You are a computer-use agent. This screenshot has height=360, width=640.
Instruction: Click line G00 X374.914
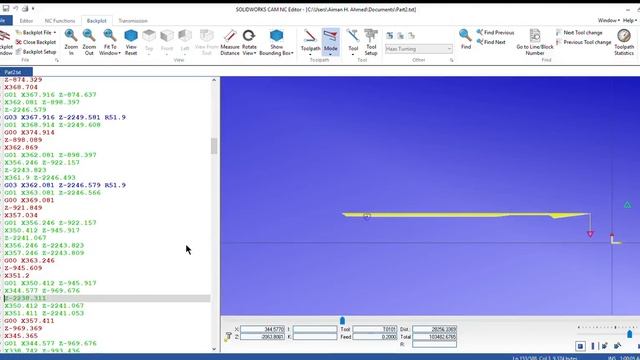pyautogui.click(x=29, y=132)
